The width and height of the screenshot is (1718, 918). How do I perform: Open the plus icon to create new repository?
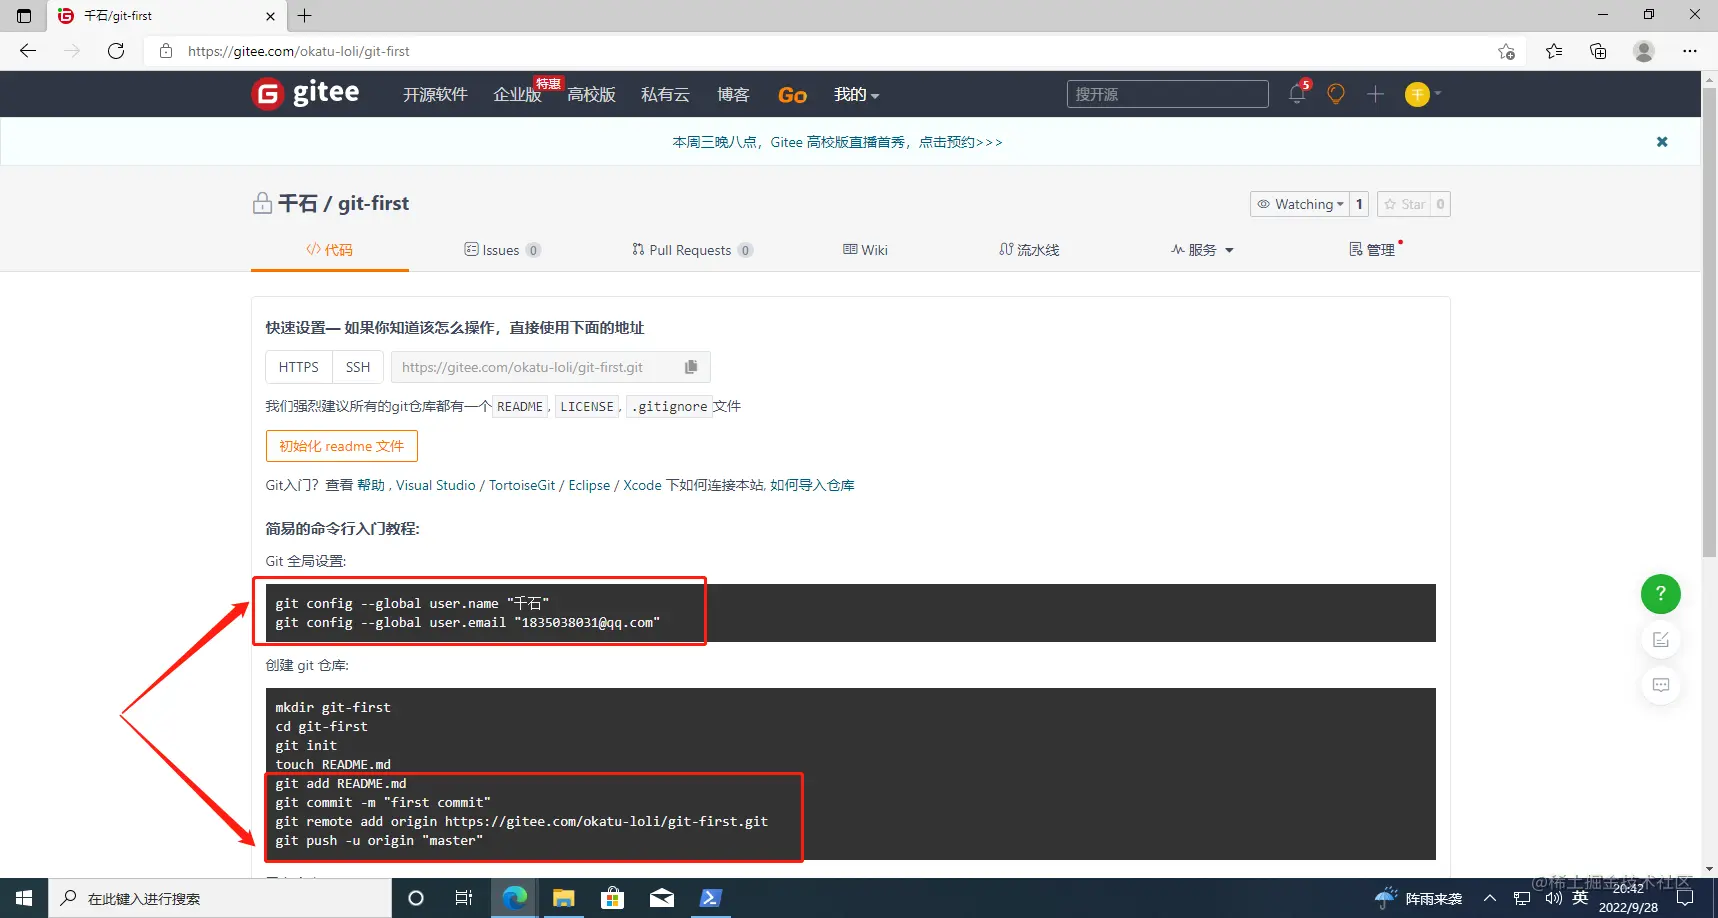(x=1375, y=93)
